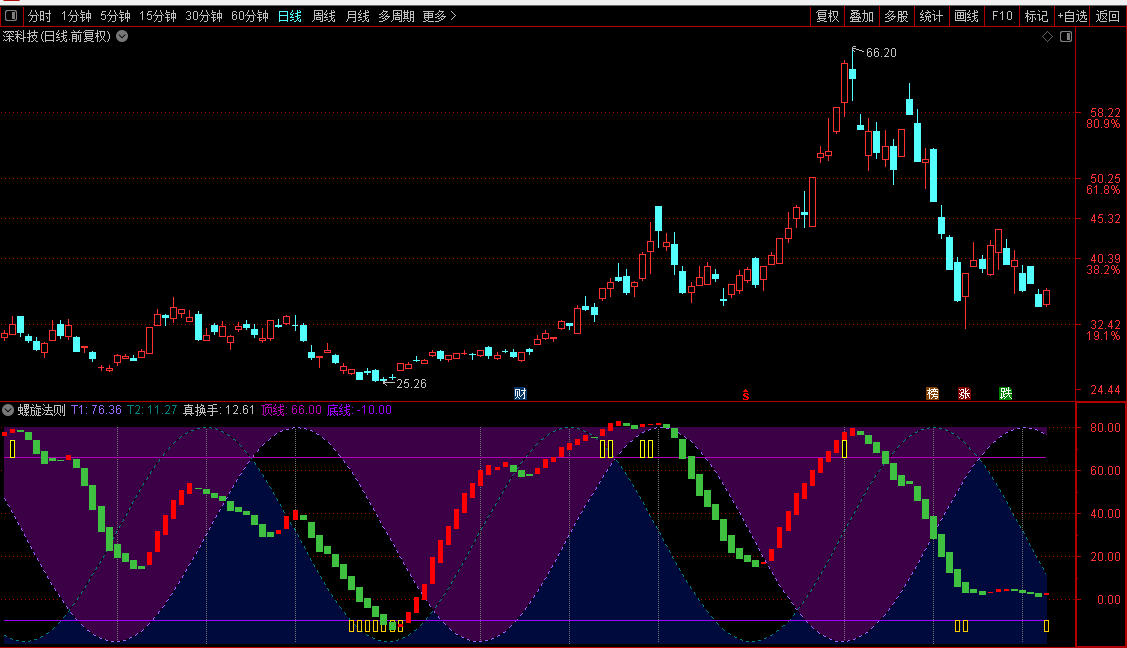
Task: Click the red S marker on time axis
Action: [745, 394]
